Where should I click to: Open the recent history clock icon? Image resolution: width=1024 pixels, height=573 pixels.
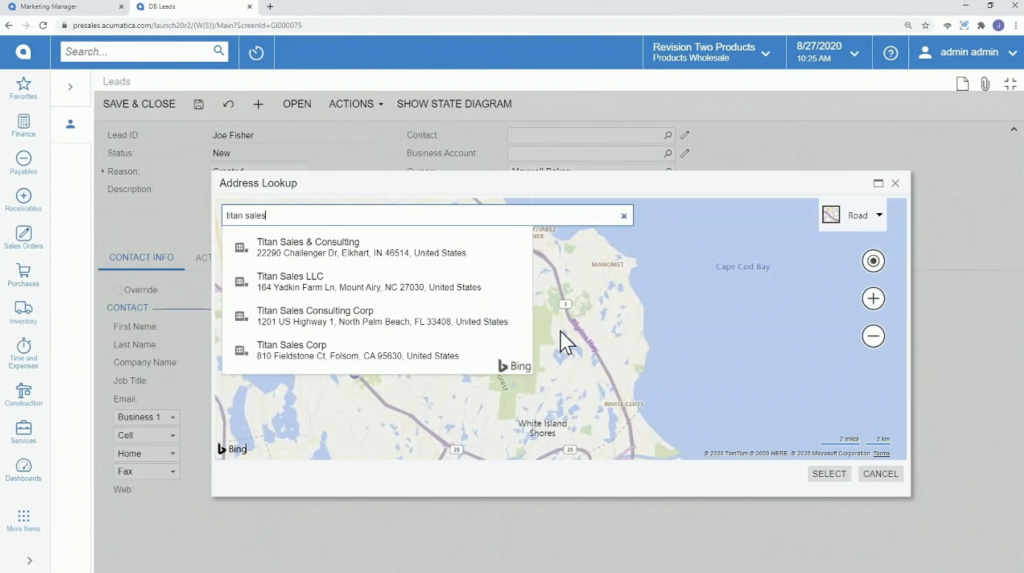(x=256, y=53)
